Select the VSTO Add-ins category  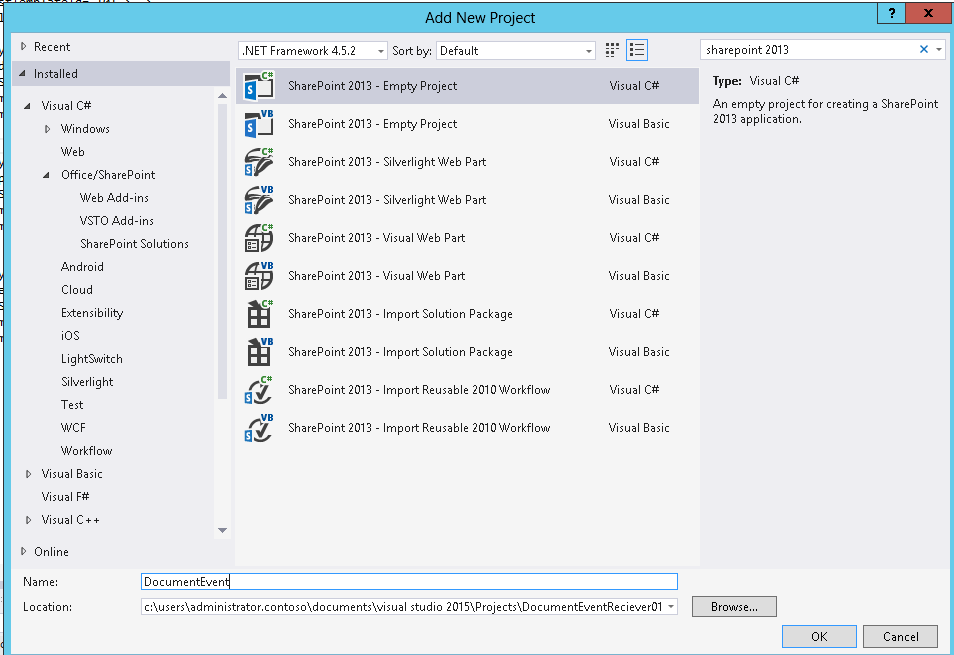click(x=116, y=221)
